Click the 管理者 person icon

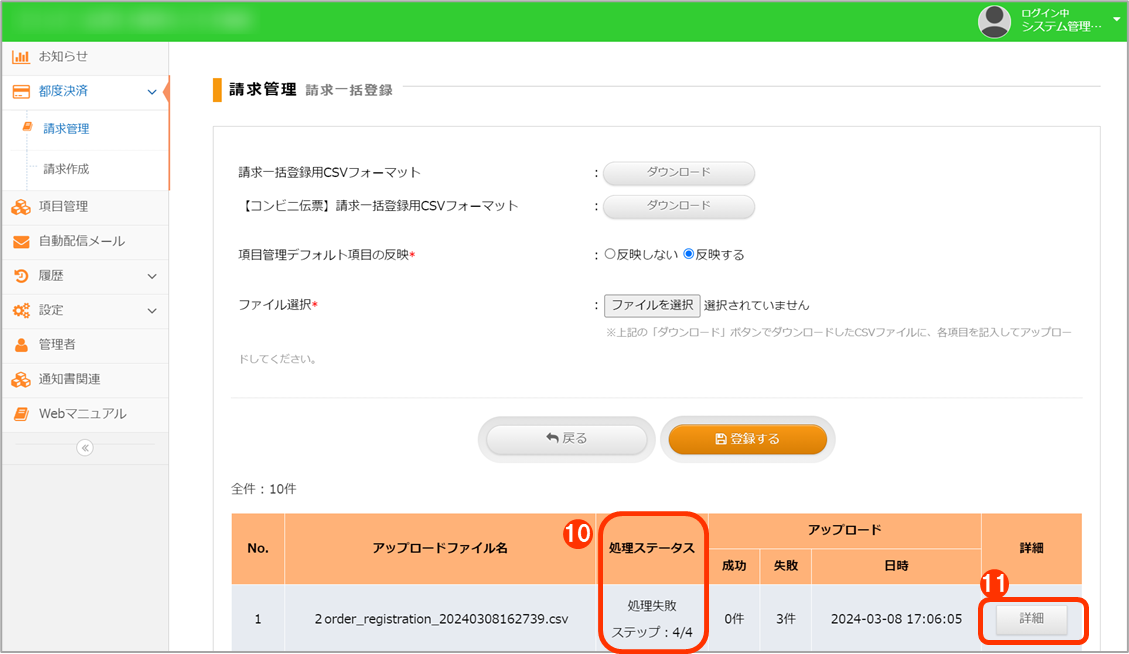point(20,345)
